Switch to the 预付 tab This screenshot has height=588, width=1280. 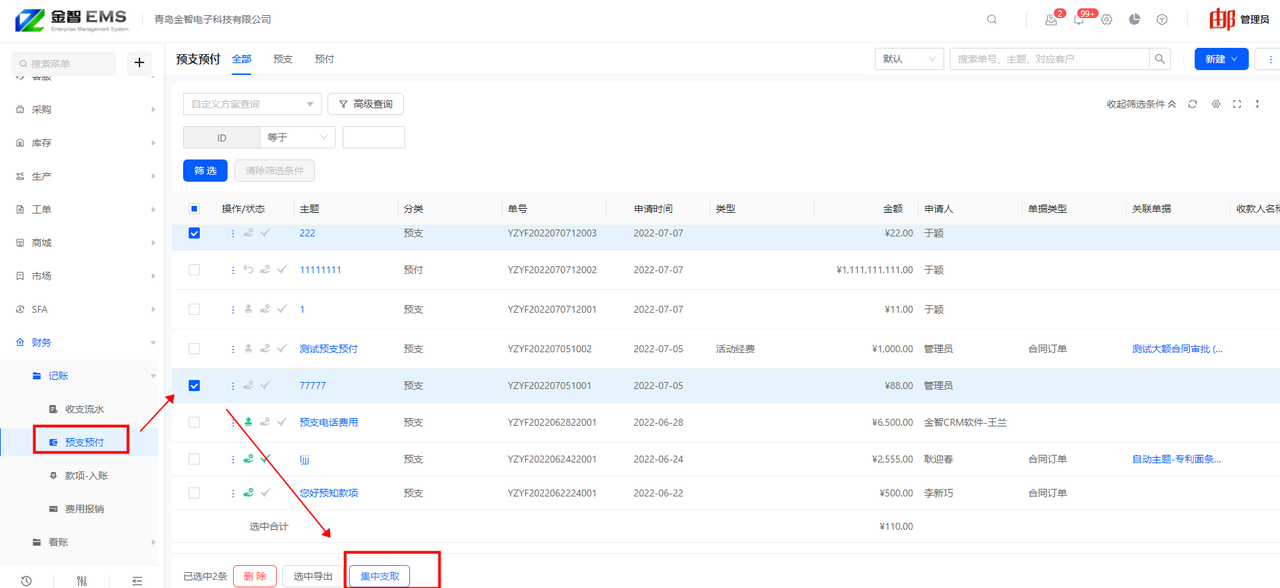[325, 59]
